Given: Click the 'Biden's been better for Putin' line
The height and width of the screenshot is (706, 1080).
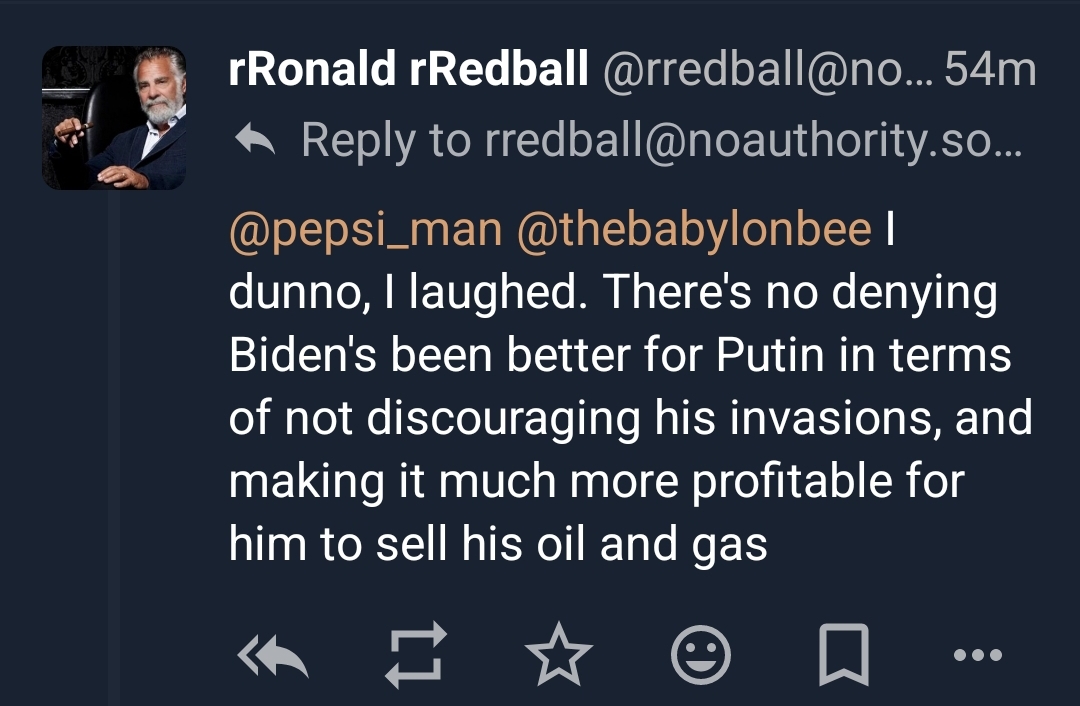Looking at the screenshot, I should click(619, 356).
